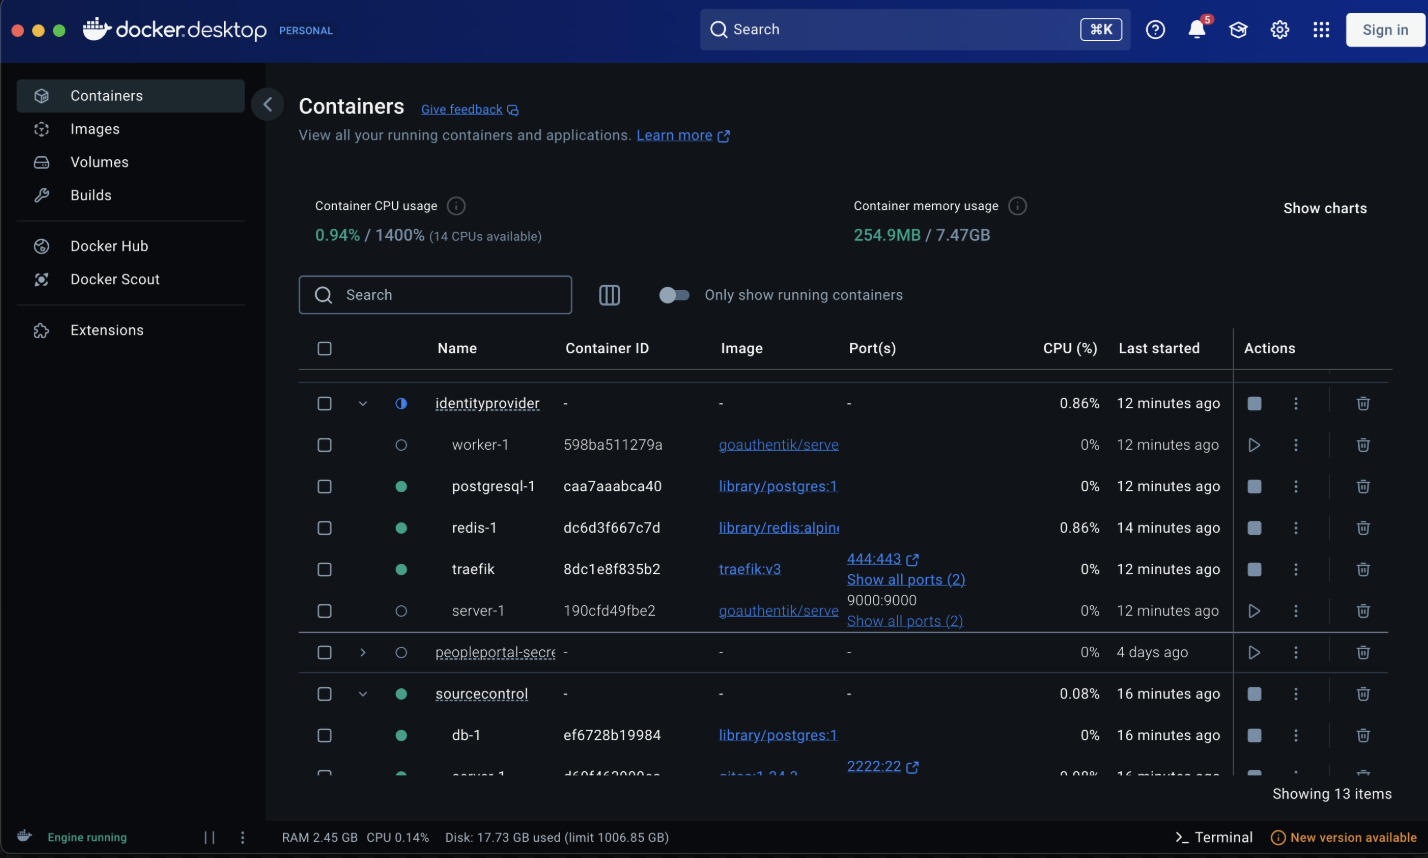Delete the traefik container
This screenshot has height=858, width=1428.
[1362, 569]
